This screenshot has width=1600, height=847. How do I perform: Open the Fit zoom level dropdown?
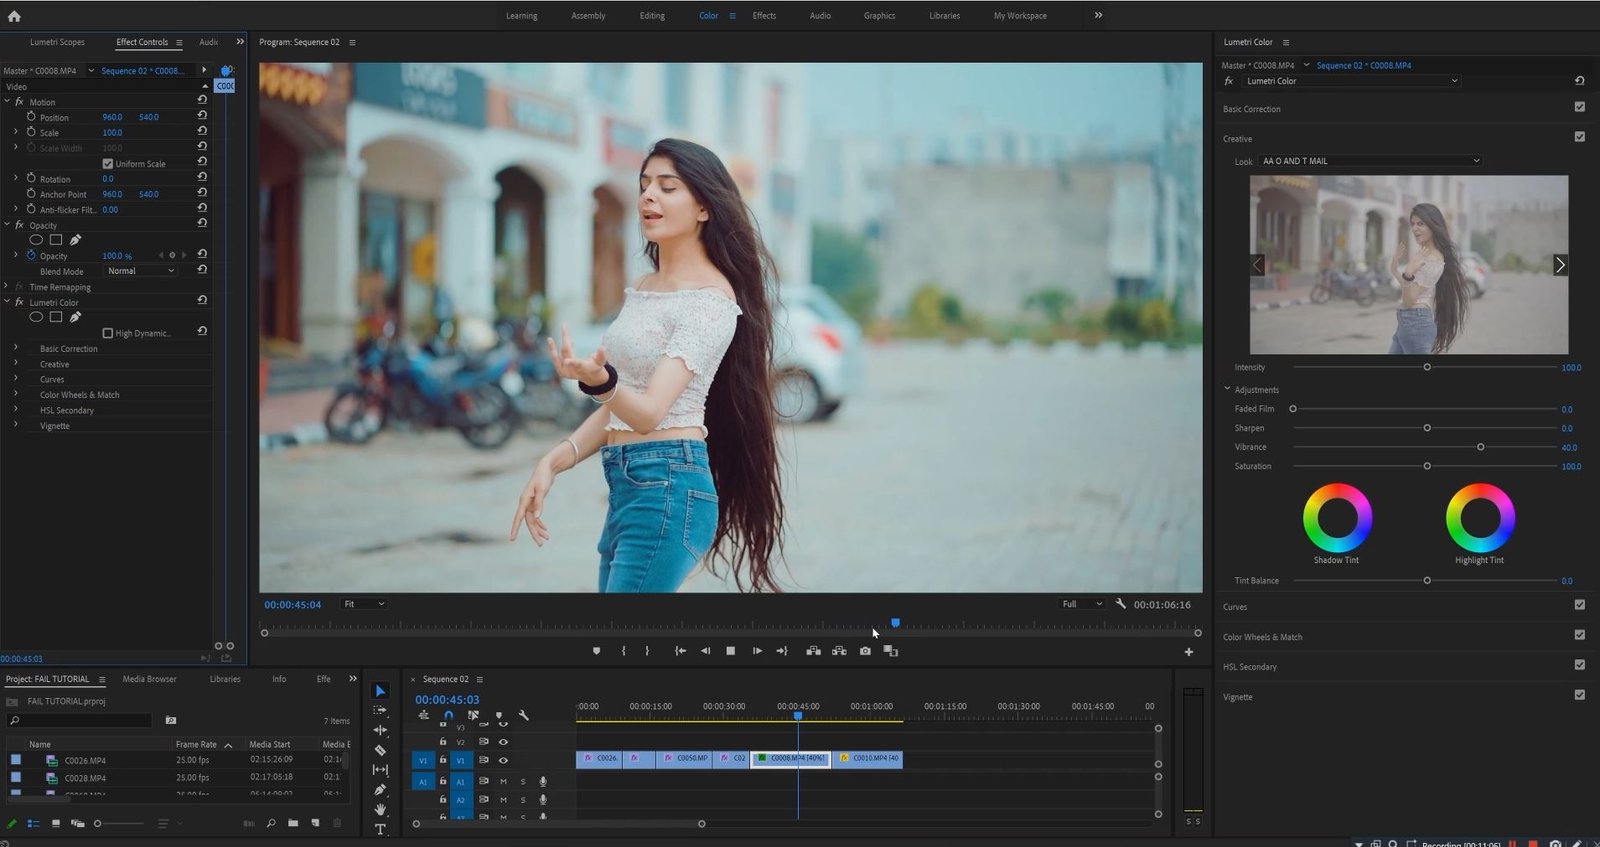pos(364,604)
